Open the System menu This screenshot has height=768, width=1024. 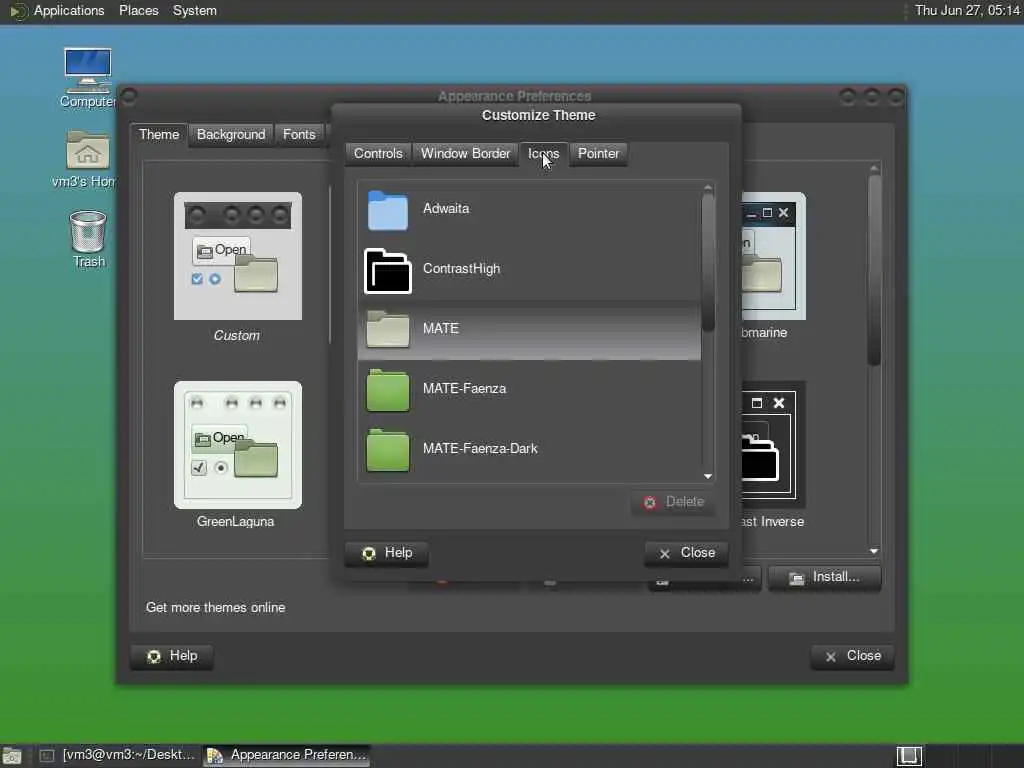click(x=195, y=11)
